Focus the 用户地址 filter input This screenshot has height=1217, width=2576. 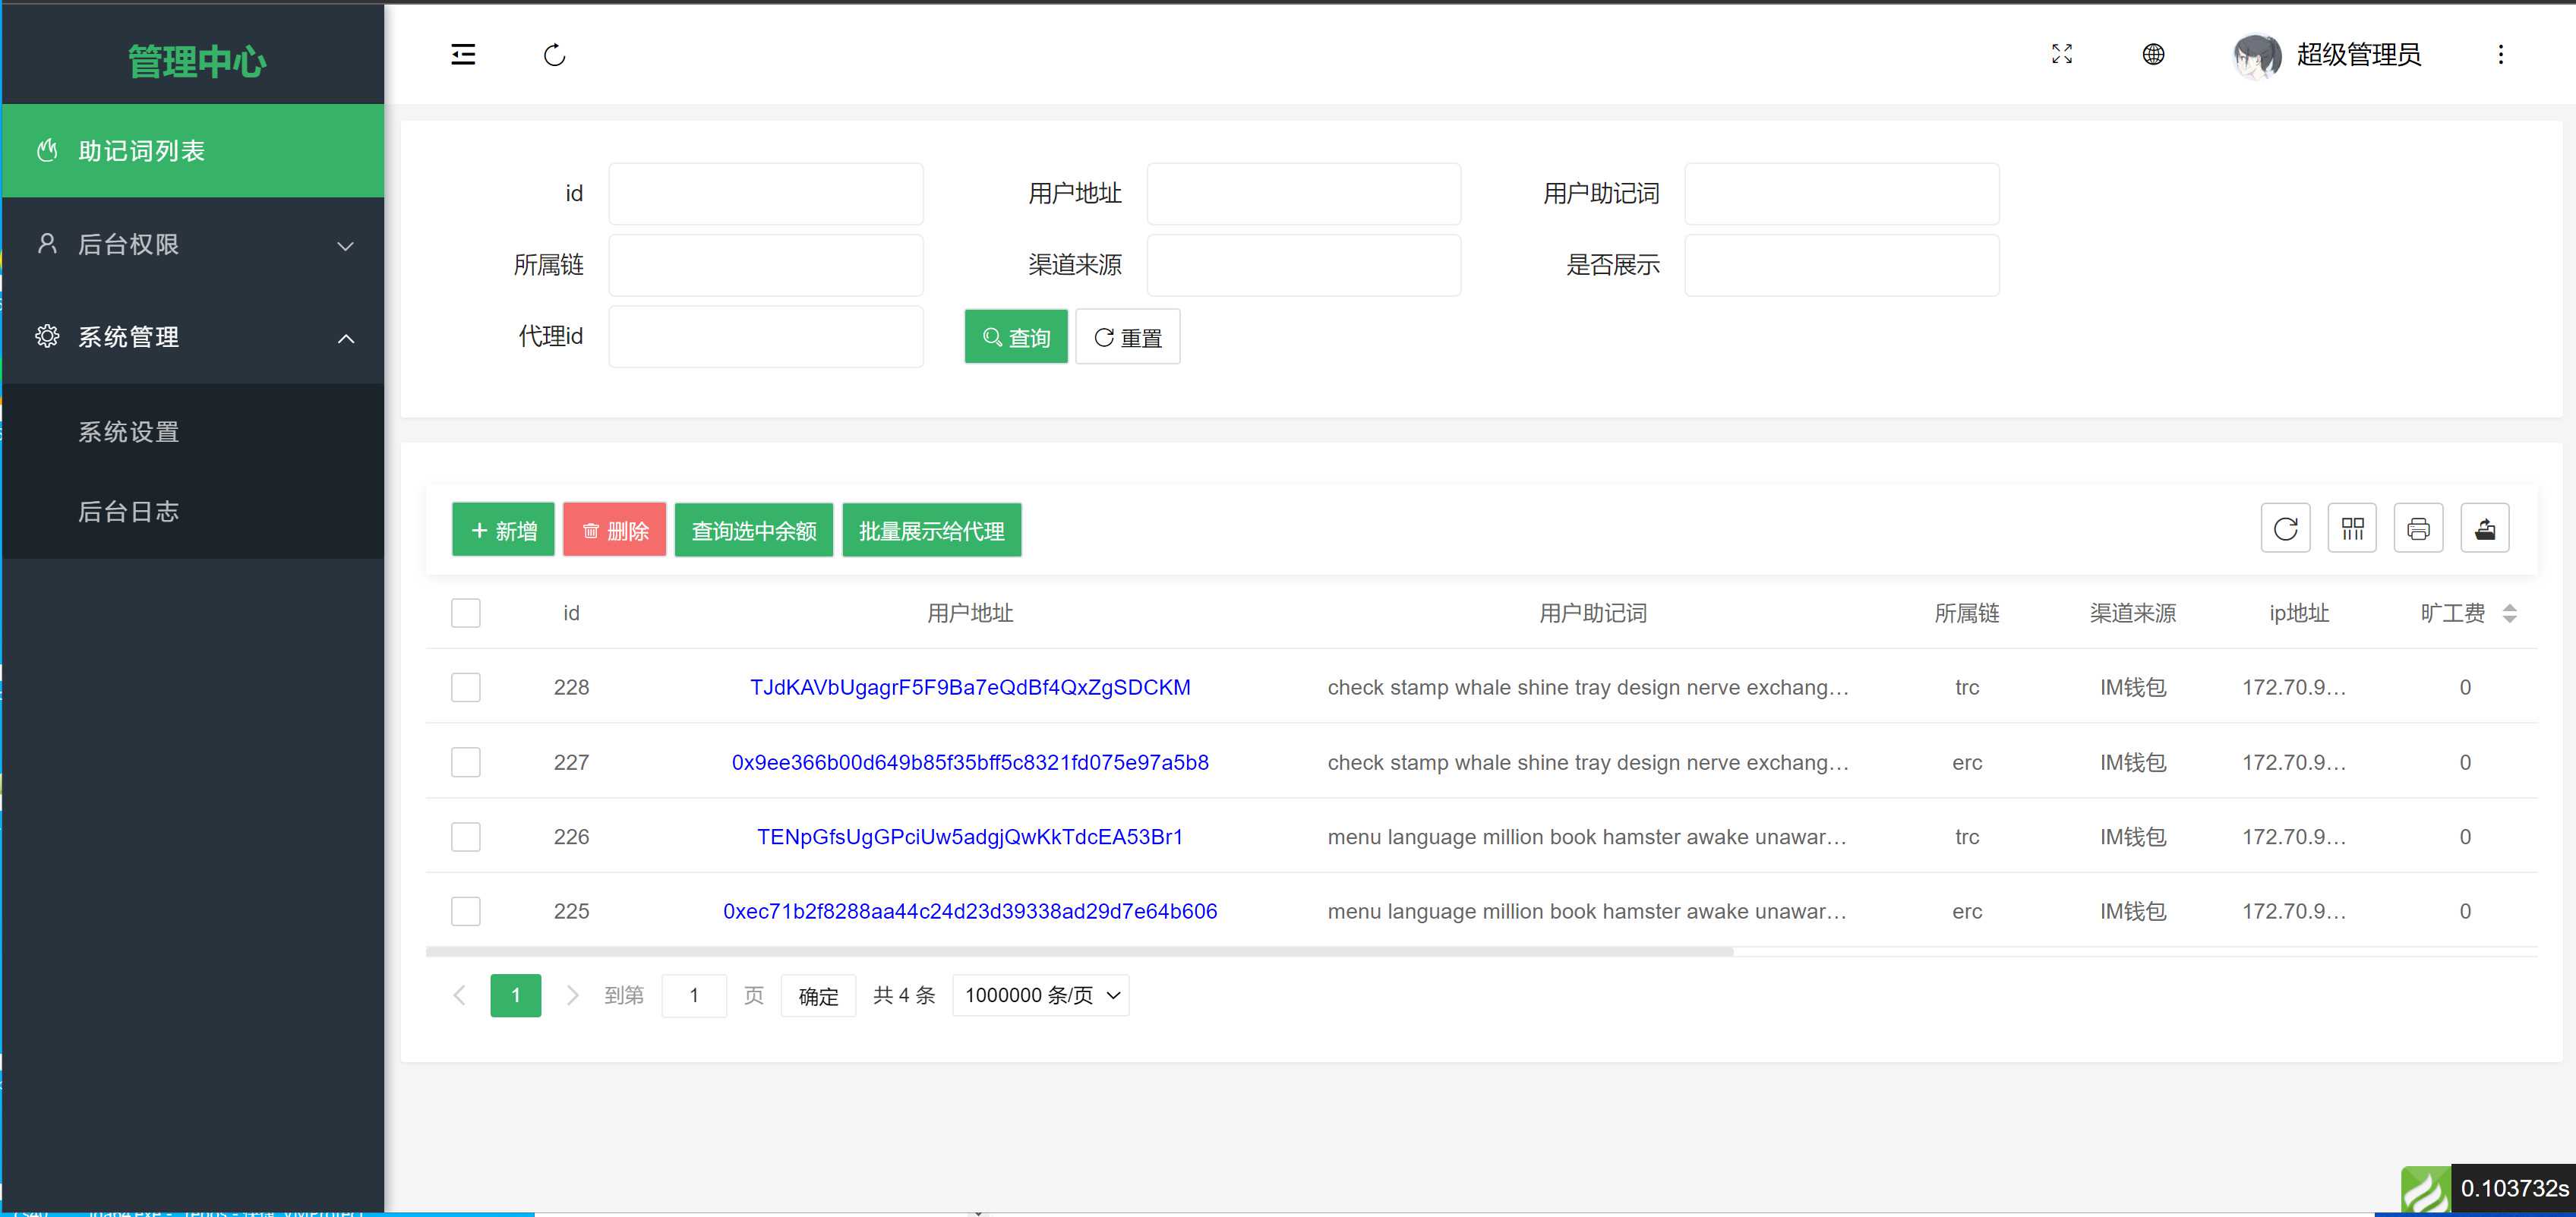(x=1303, y=193)
